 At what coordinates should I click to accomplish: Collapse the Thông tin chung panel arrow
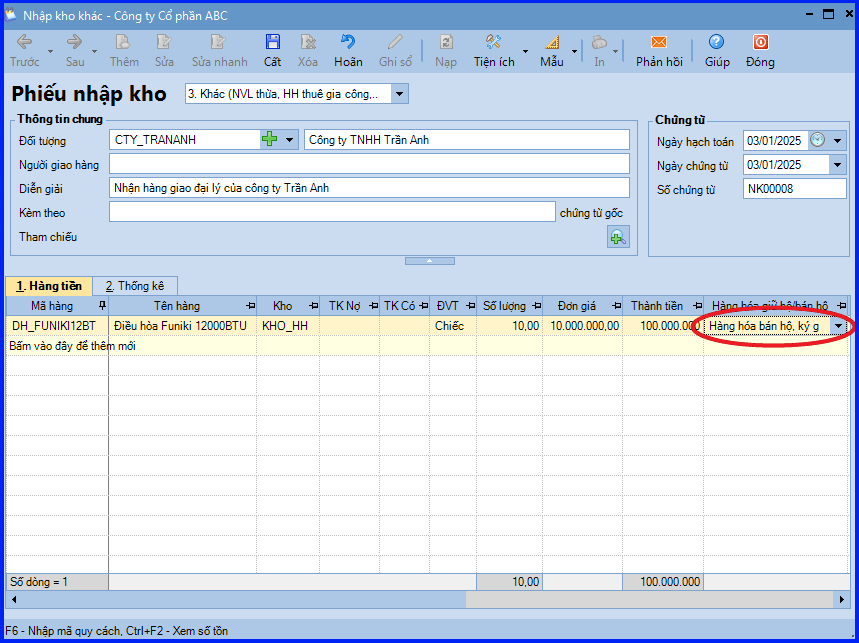pos(430,261)
